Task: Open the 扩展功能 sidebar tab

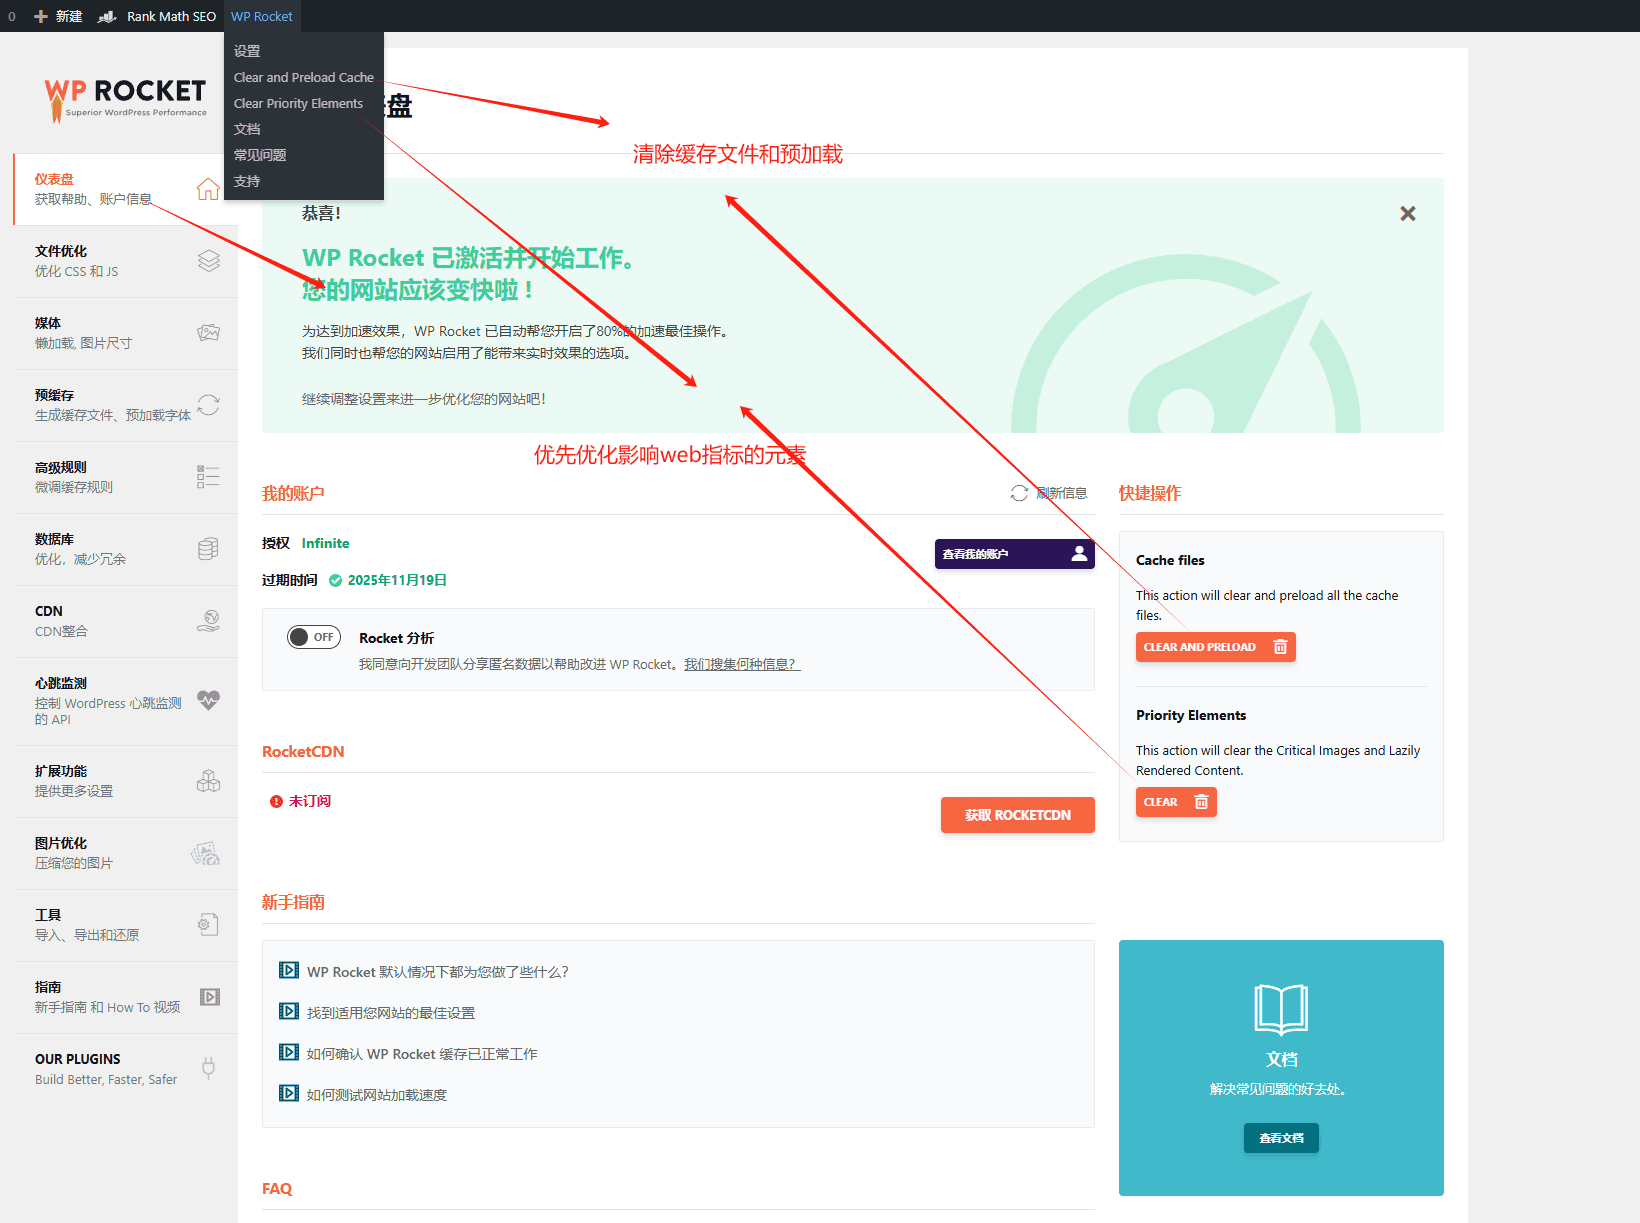Action: pyautogui.click(x=126, y=781)
